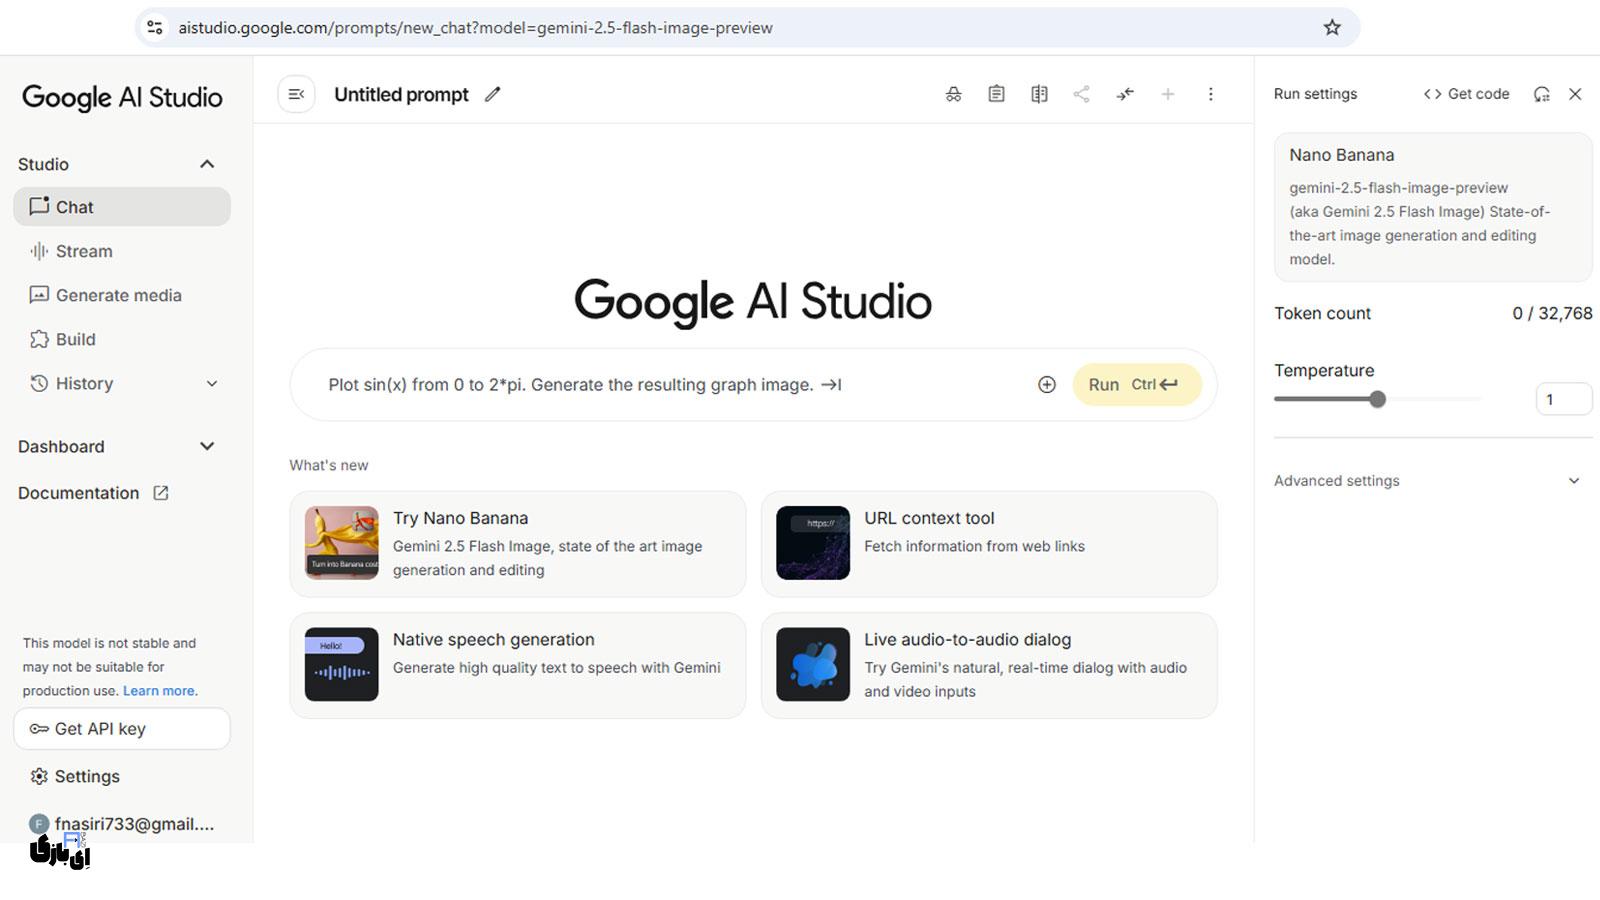Image resolution: width=1600 pixels, height=900 pixels.
Task: Open Generate media from sidebar
Action: coord(118,296)
